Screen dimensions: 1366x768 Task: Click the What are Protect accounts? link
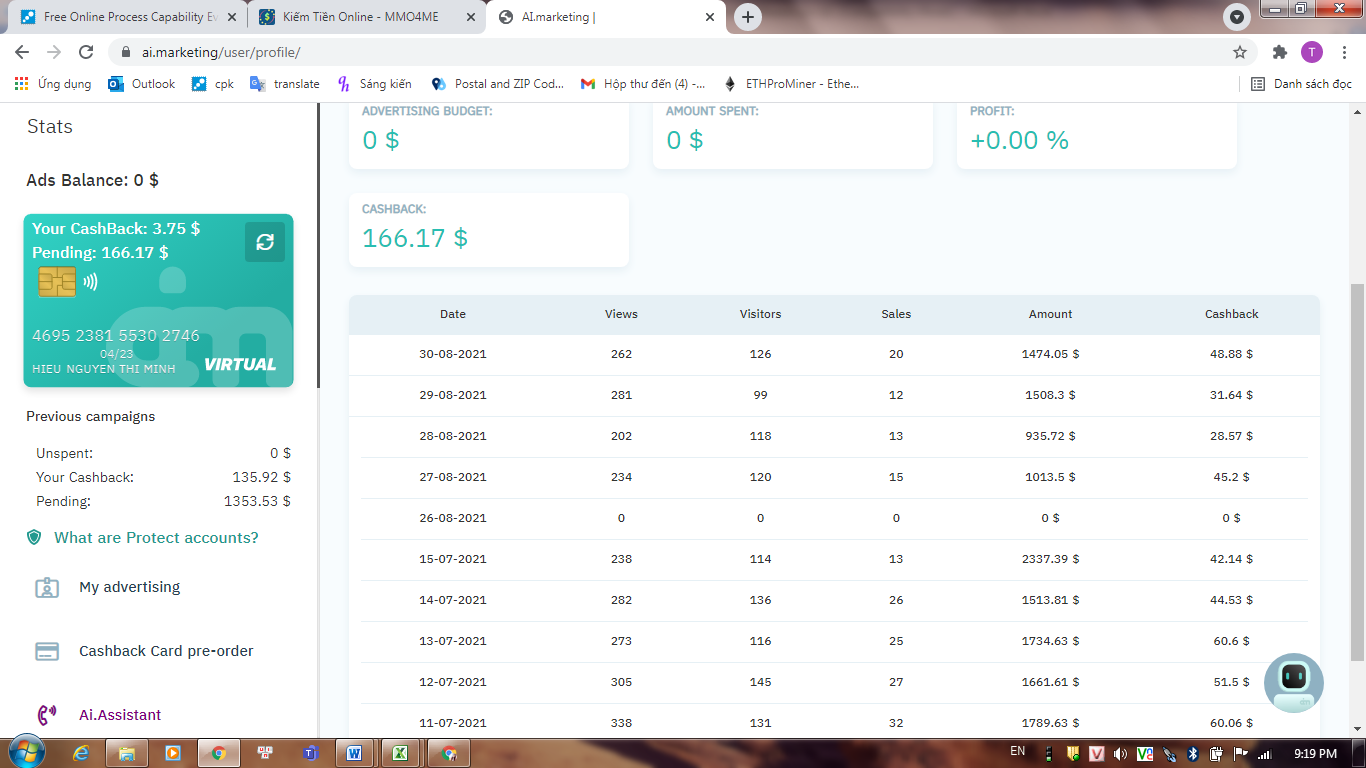156,538
